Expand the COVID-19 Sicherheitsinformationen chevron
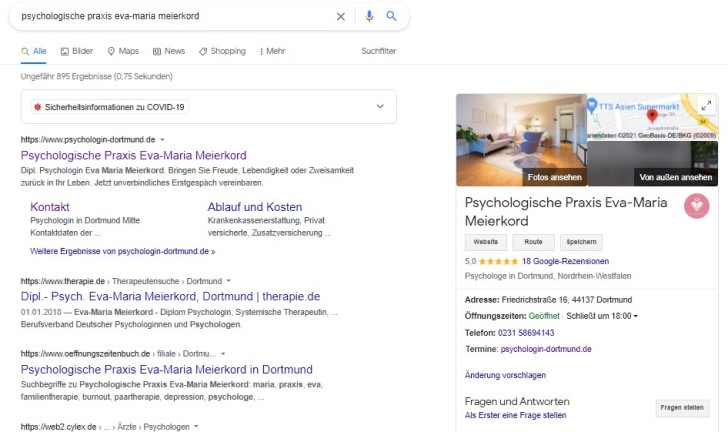Viewport: 728px width, 432px height. [380, 106]
